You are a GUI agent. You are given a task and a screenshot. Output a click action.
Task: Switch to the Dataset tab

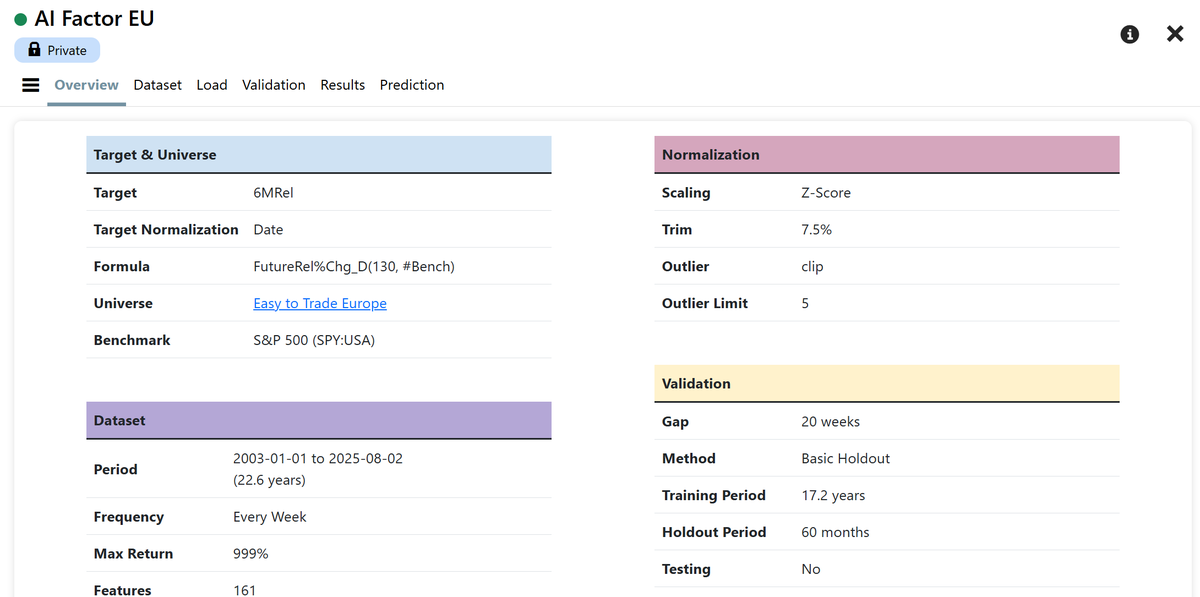(158, 85)
